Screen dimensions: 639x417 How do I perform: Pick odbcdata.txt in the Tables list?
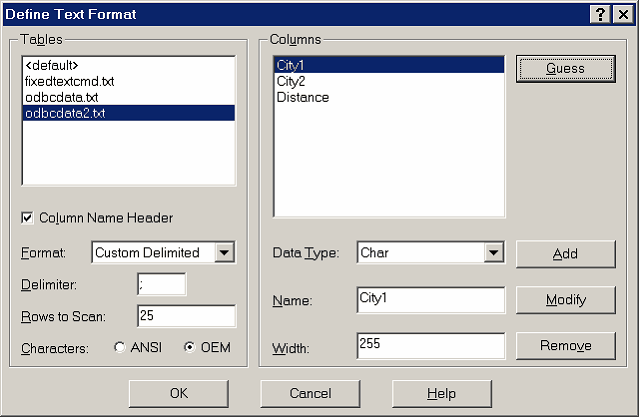(x=60, y=96)
